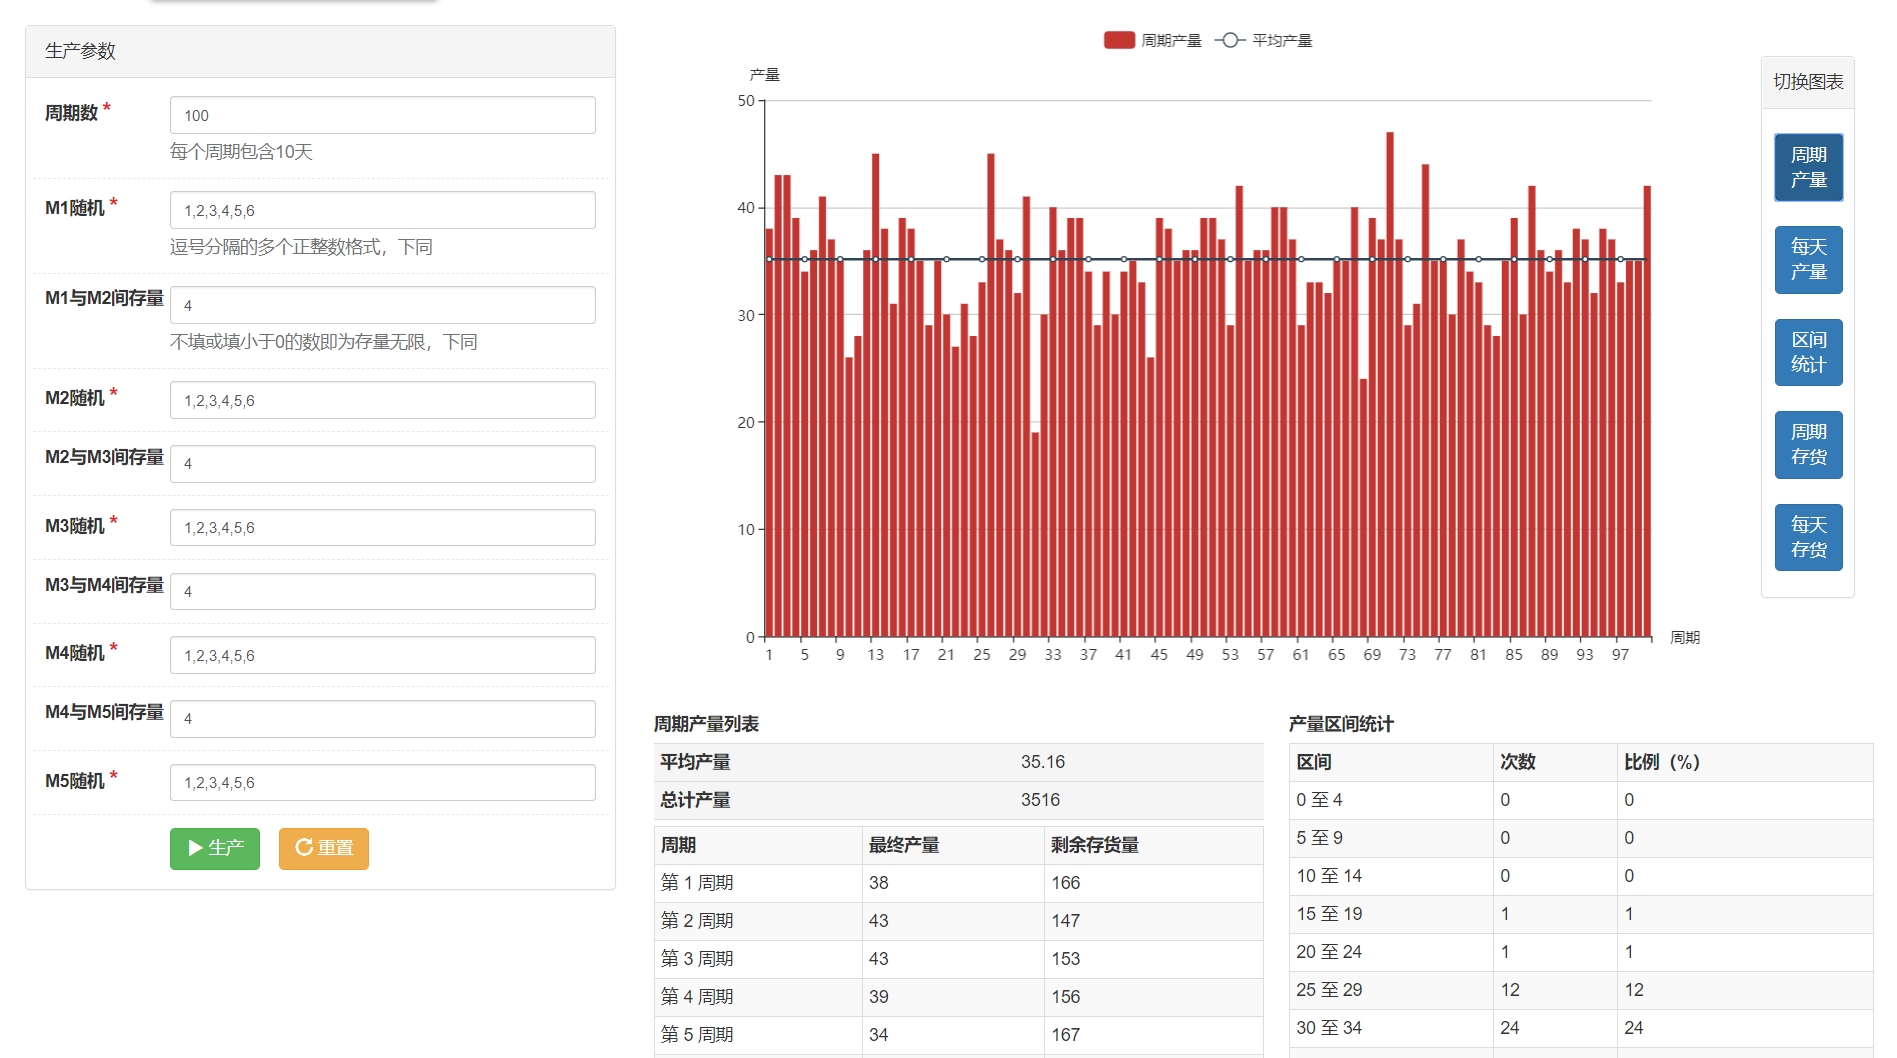1897x1058 pixels.
Task: Click remaining stock value 166
Action: (x=1065, y=883)
